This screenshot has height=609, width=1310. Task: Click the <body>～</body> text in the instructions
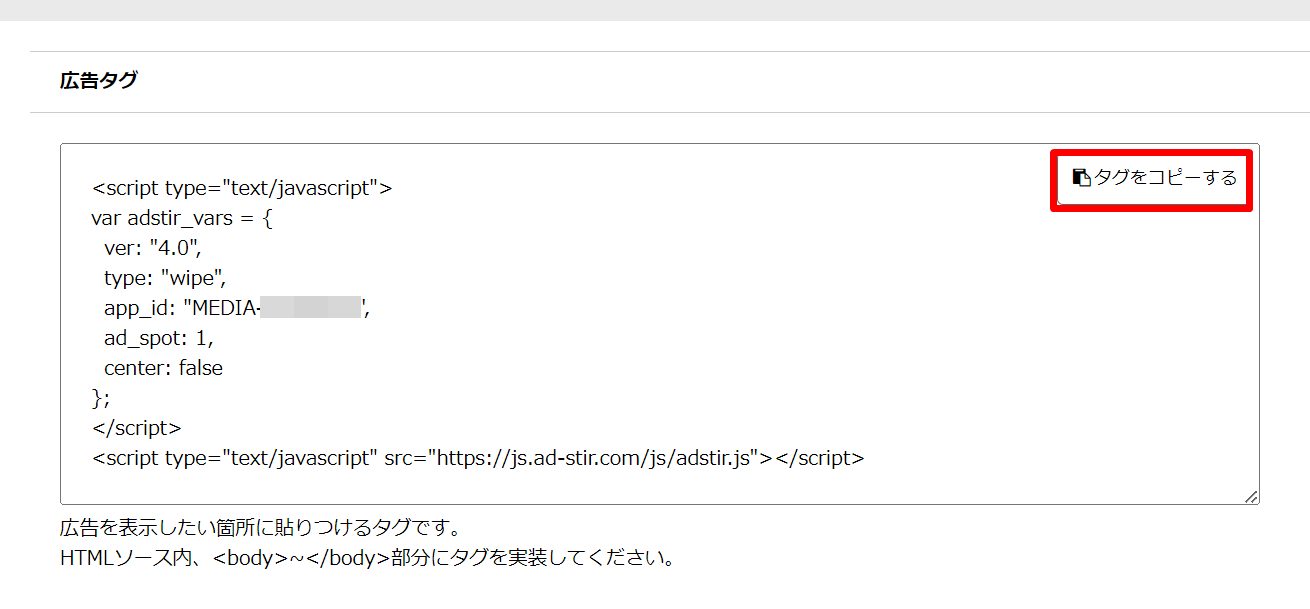[300, 557]
